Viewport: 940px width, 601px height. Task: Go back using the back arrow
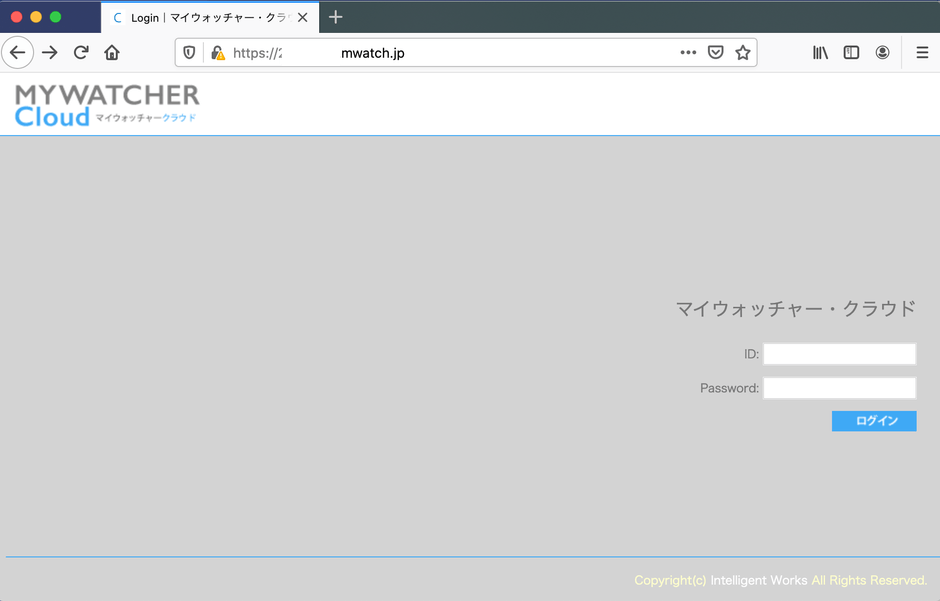point(18,52)
